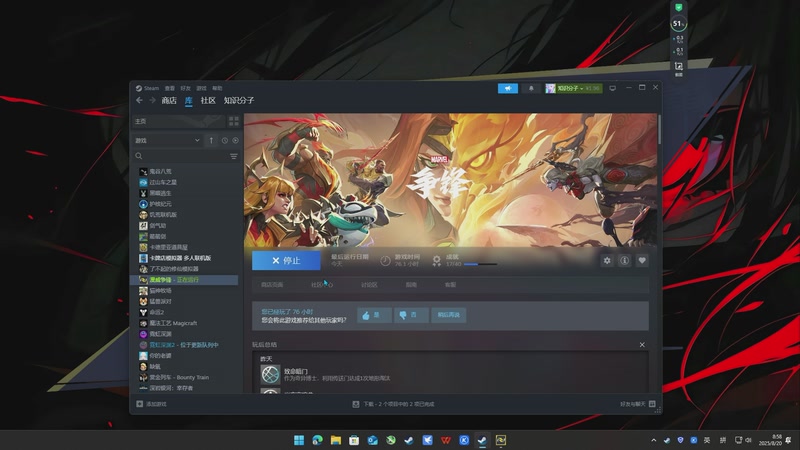Open the 帮助 menu
The width and height of the screenshot is (800, 450).
(x=217, y=88)
